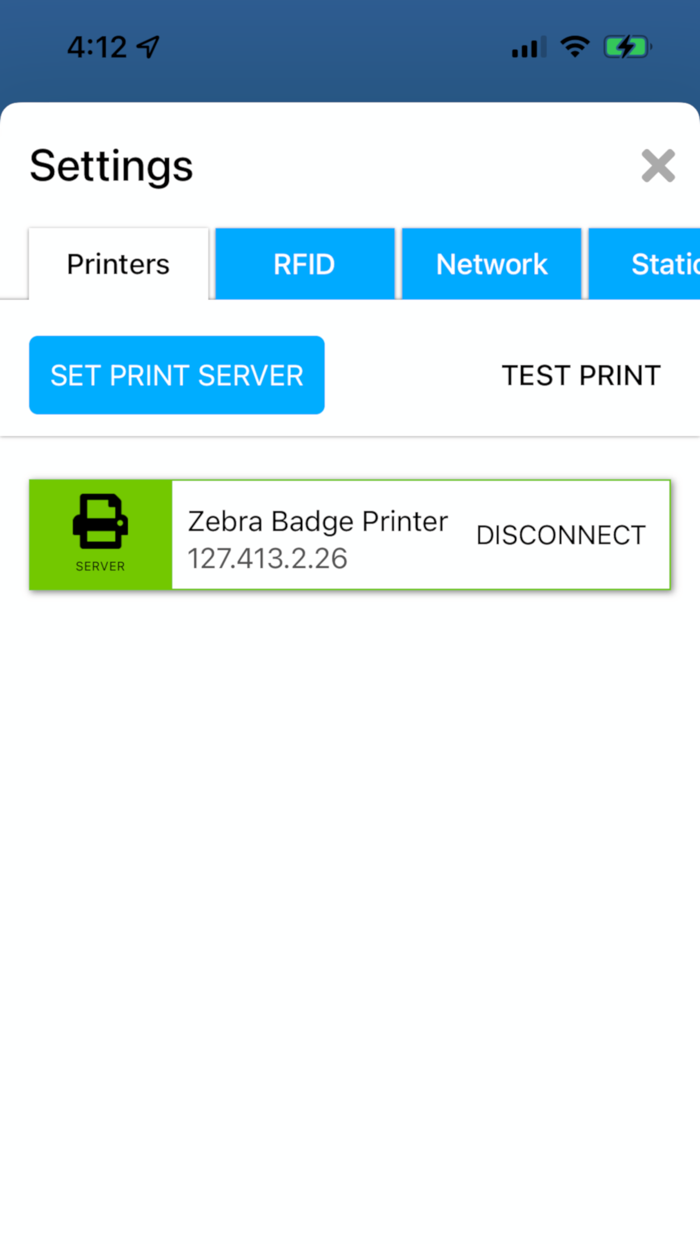This screenshot has width=700, height=1244.
Task: Tap the battery charging indicator
Action: point(628,46)
